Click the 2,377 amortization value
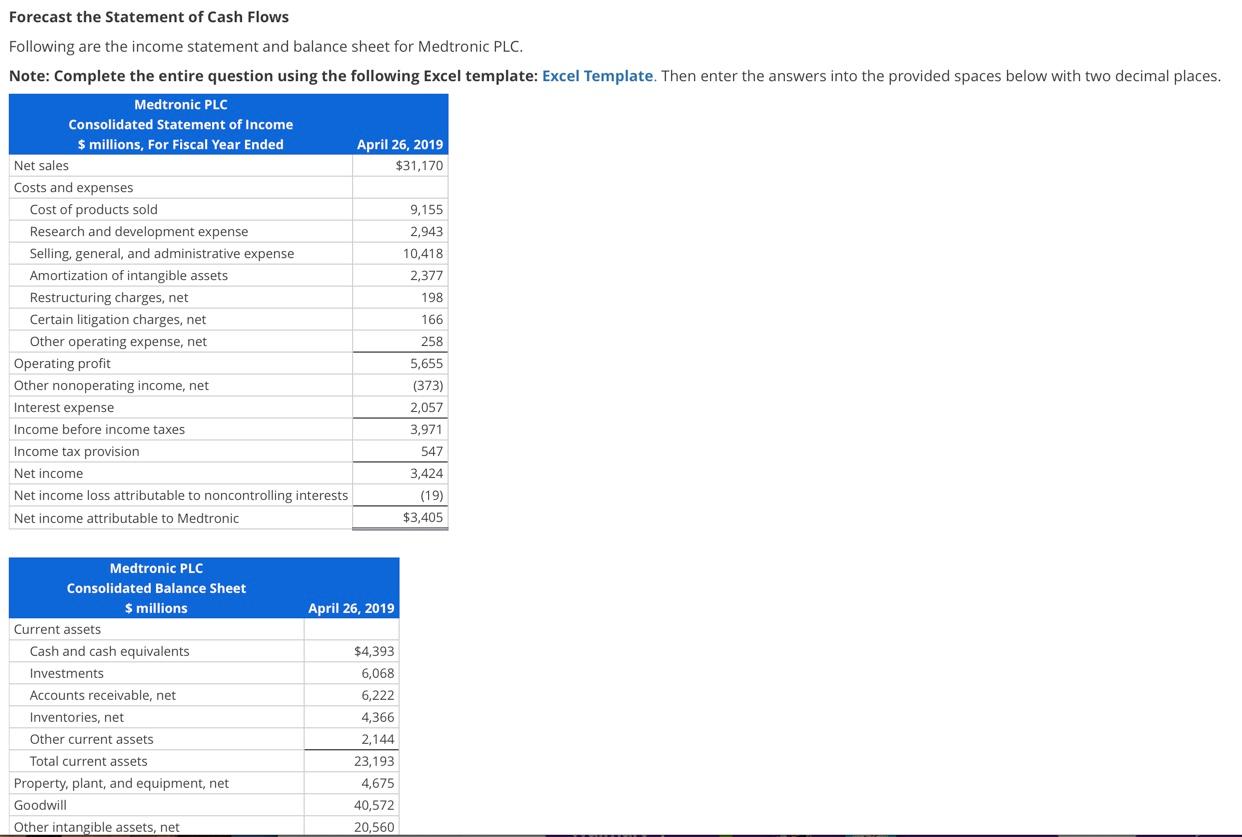Screen dimensions: 1242x837 coord(426,276)
